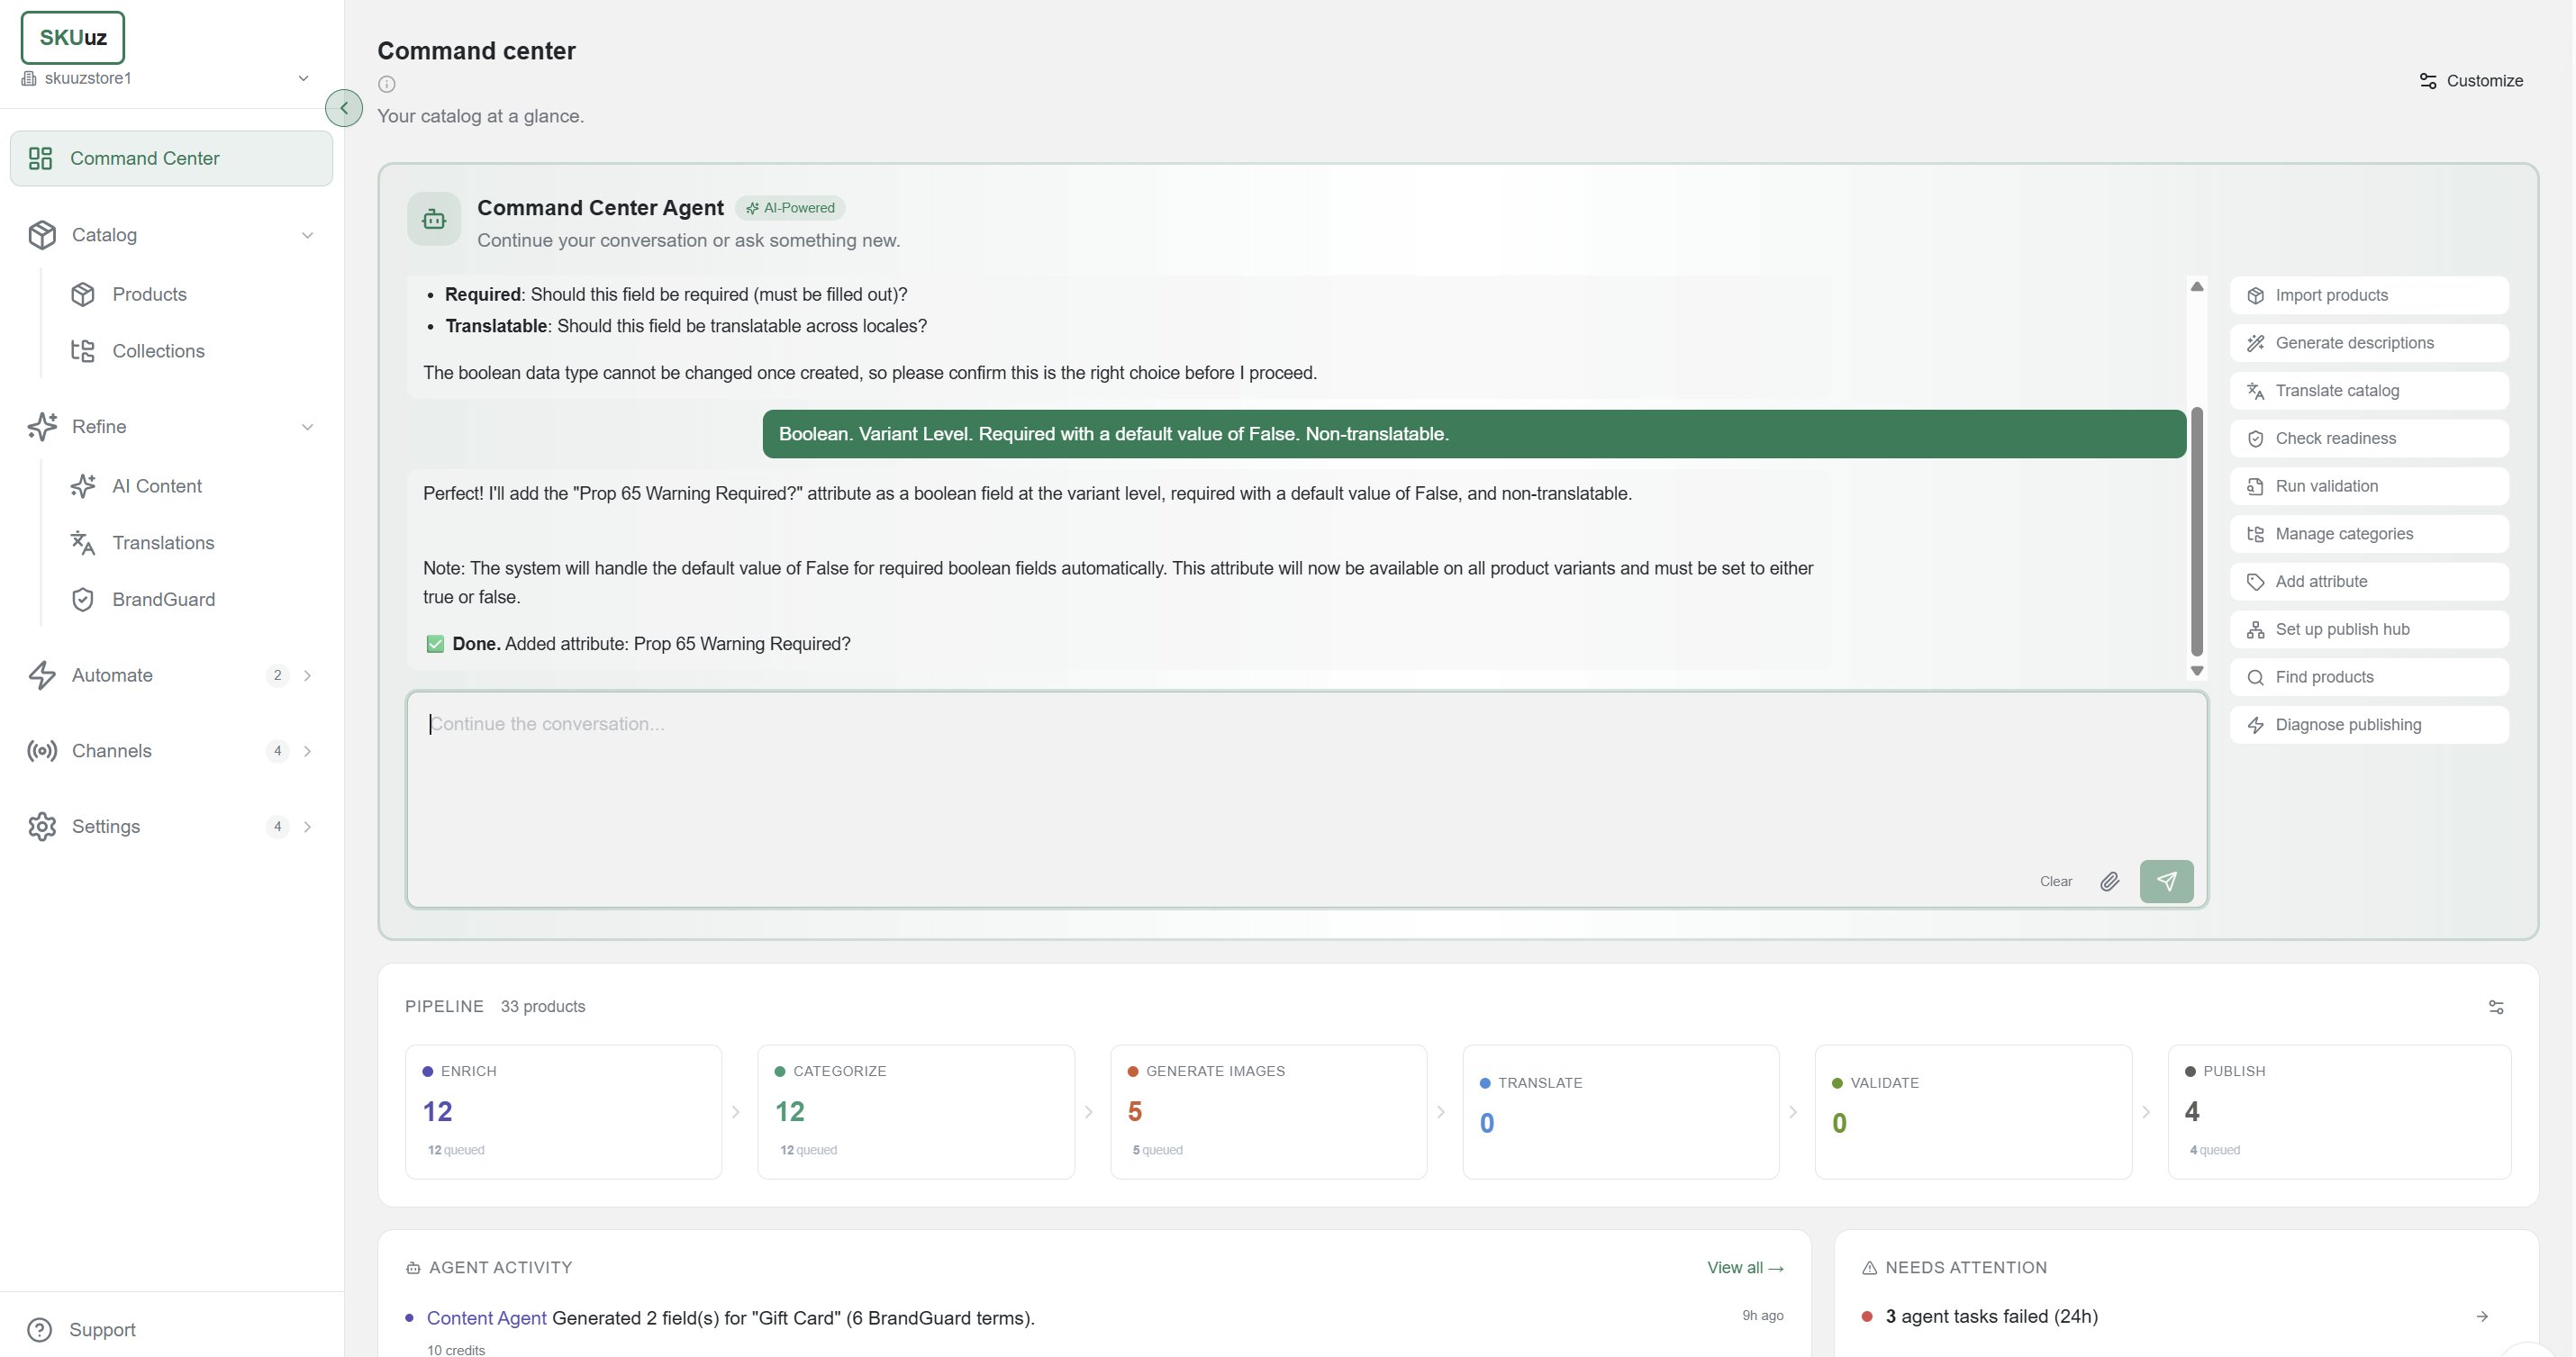
Task: Click the paperclip attach icon
Action: (x=2109, y=881)
